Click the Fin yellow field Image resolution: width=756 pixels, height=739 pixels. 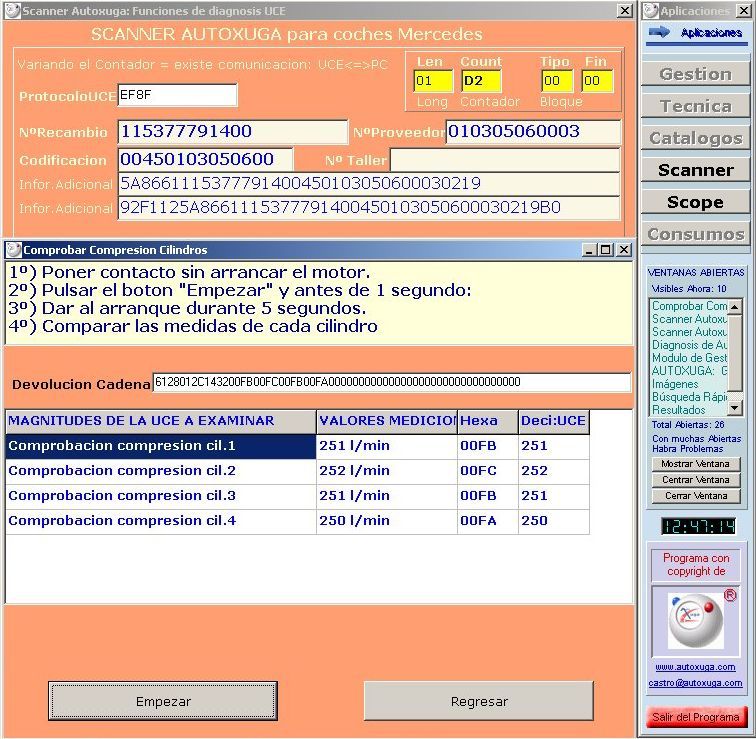coord(597,81)
